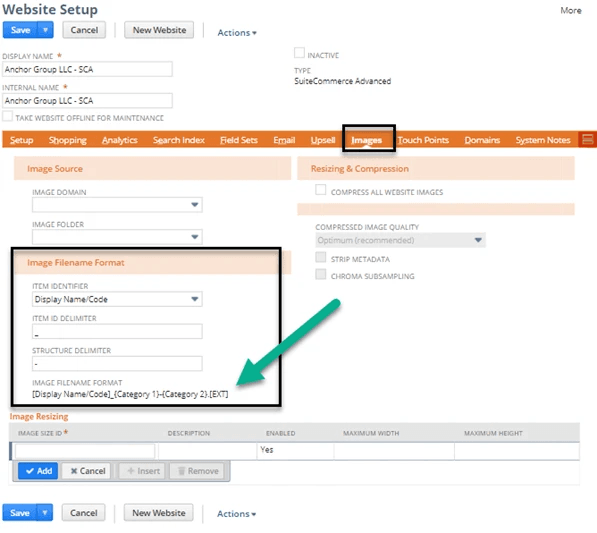Toggle the Chroma Subsampling checkbox
The width and height of the screenshot is (597, 533).
321,274
